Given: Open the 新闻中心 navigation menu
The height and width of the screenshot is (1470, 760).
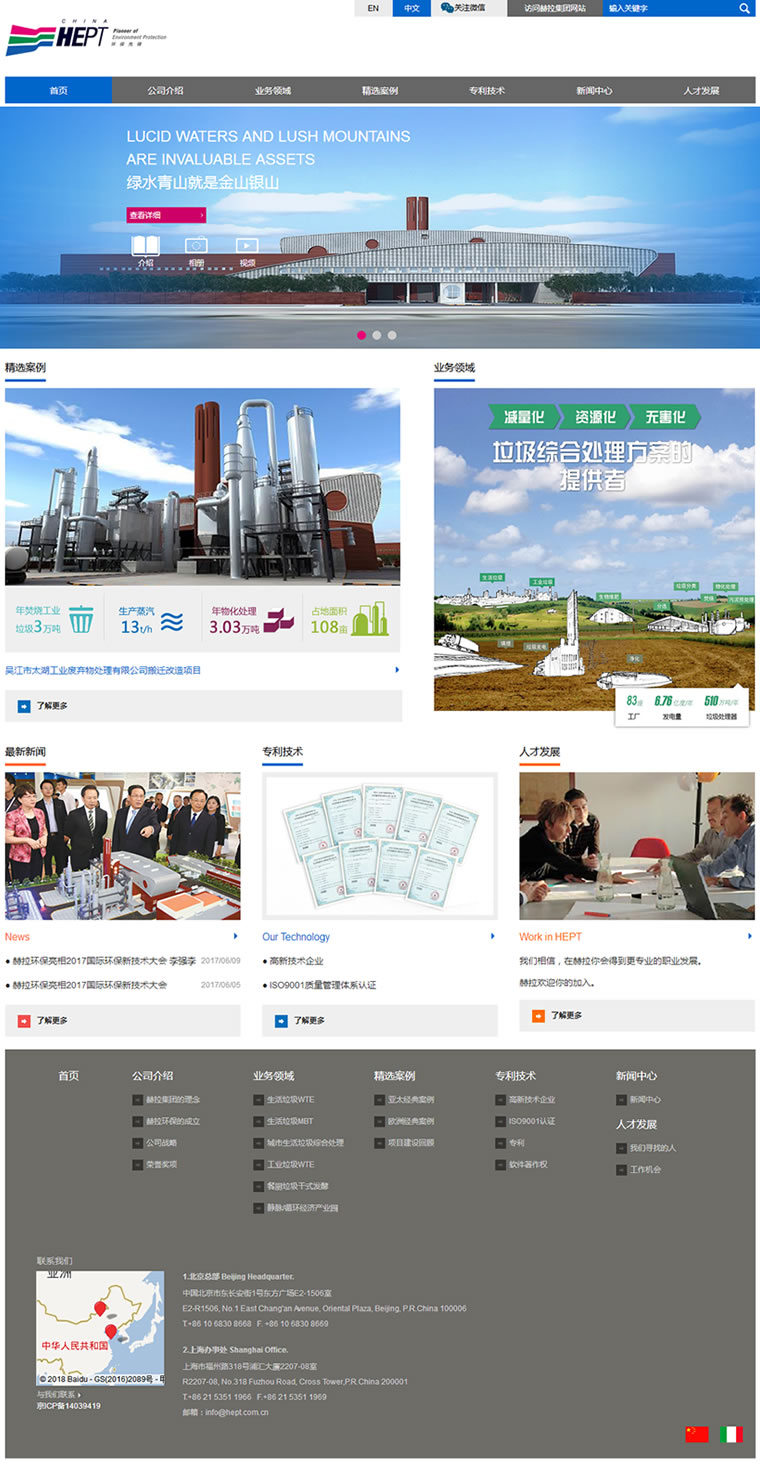Looking at the screenshot, I should [594, 90].
